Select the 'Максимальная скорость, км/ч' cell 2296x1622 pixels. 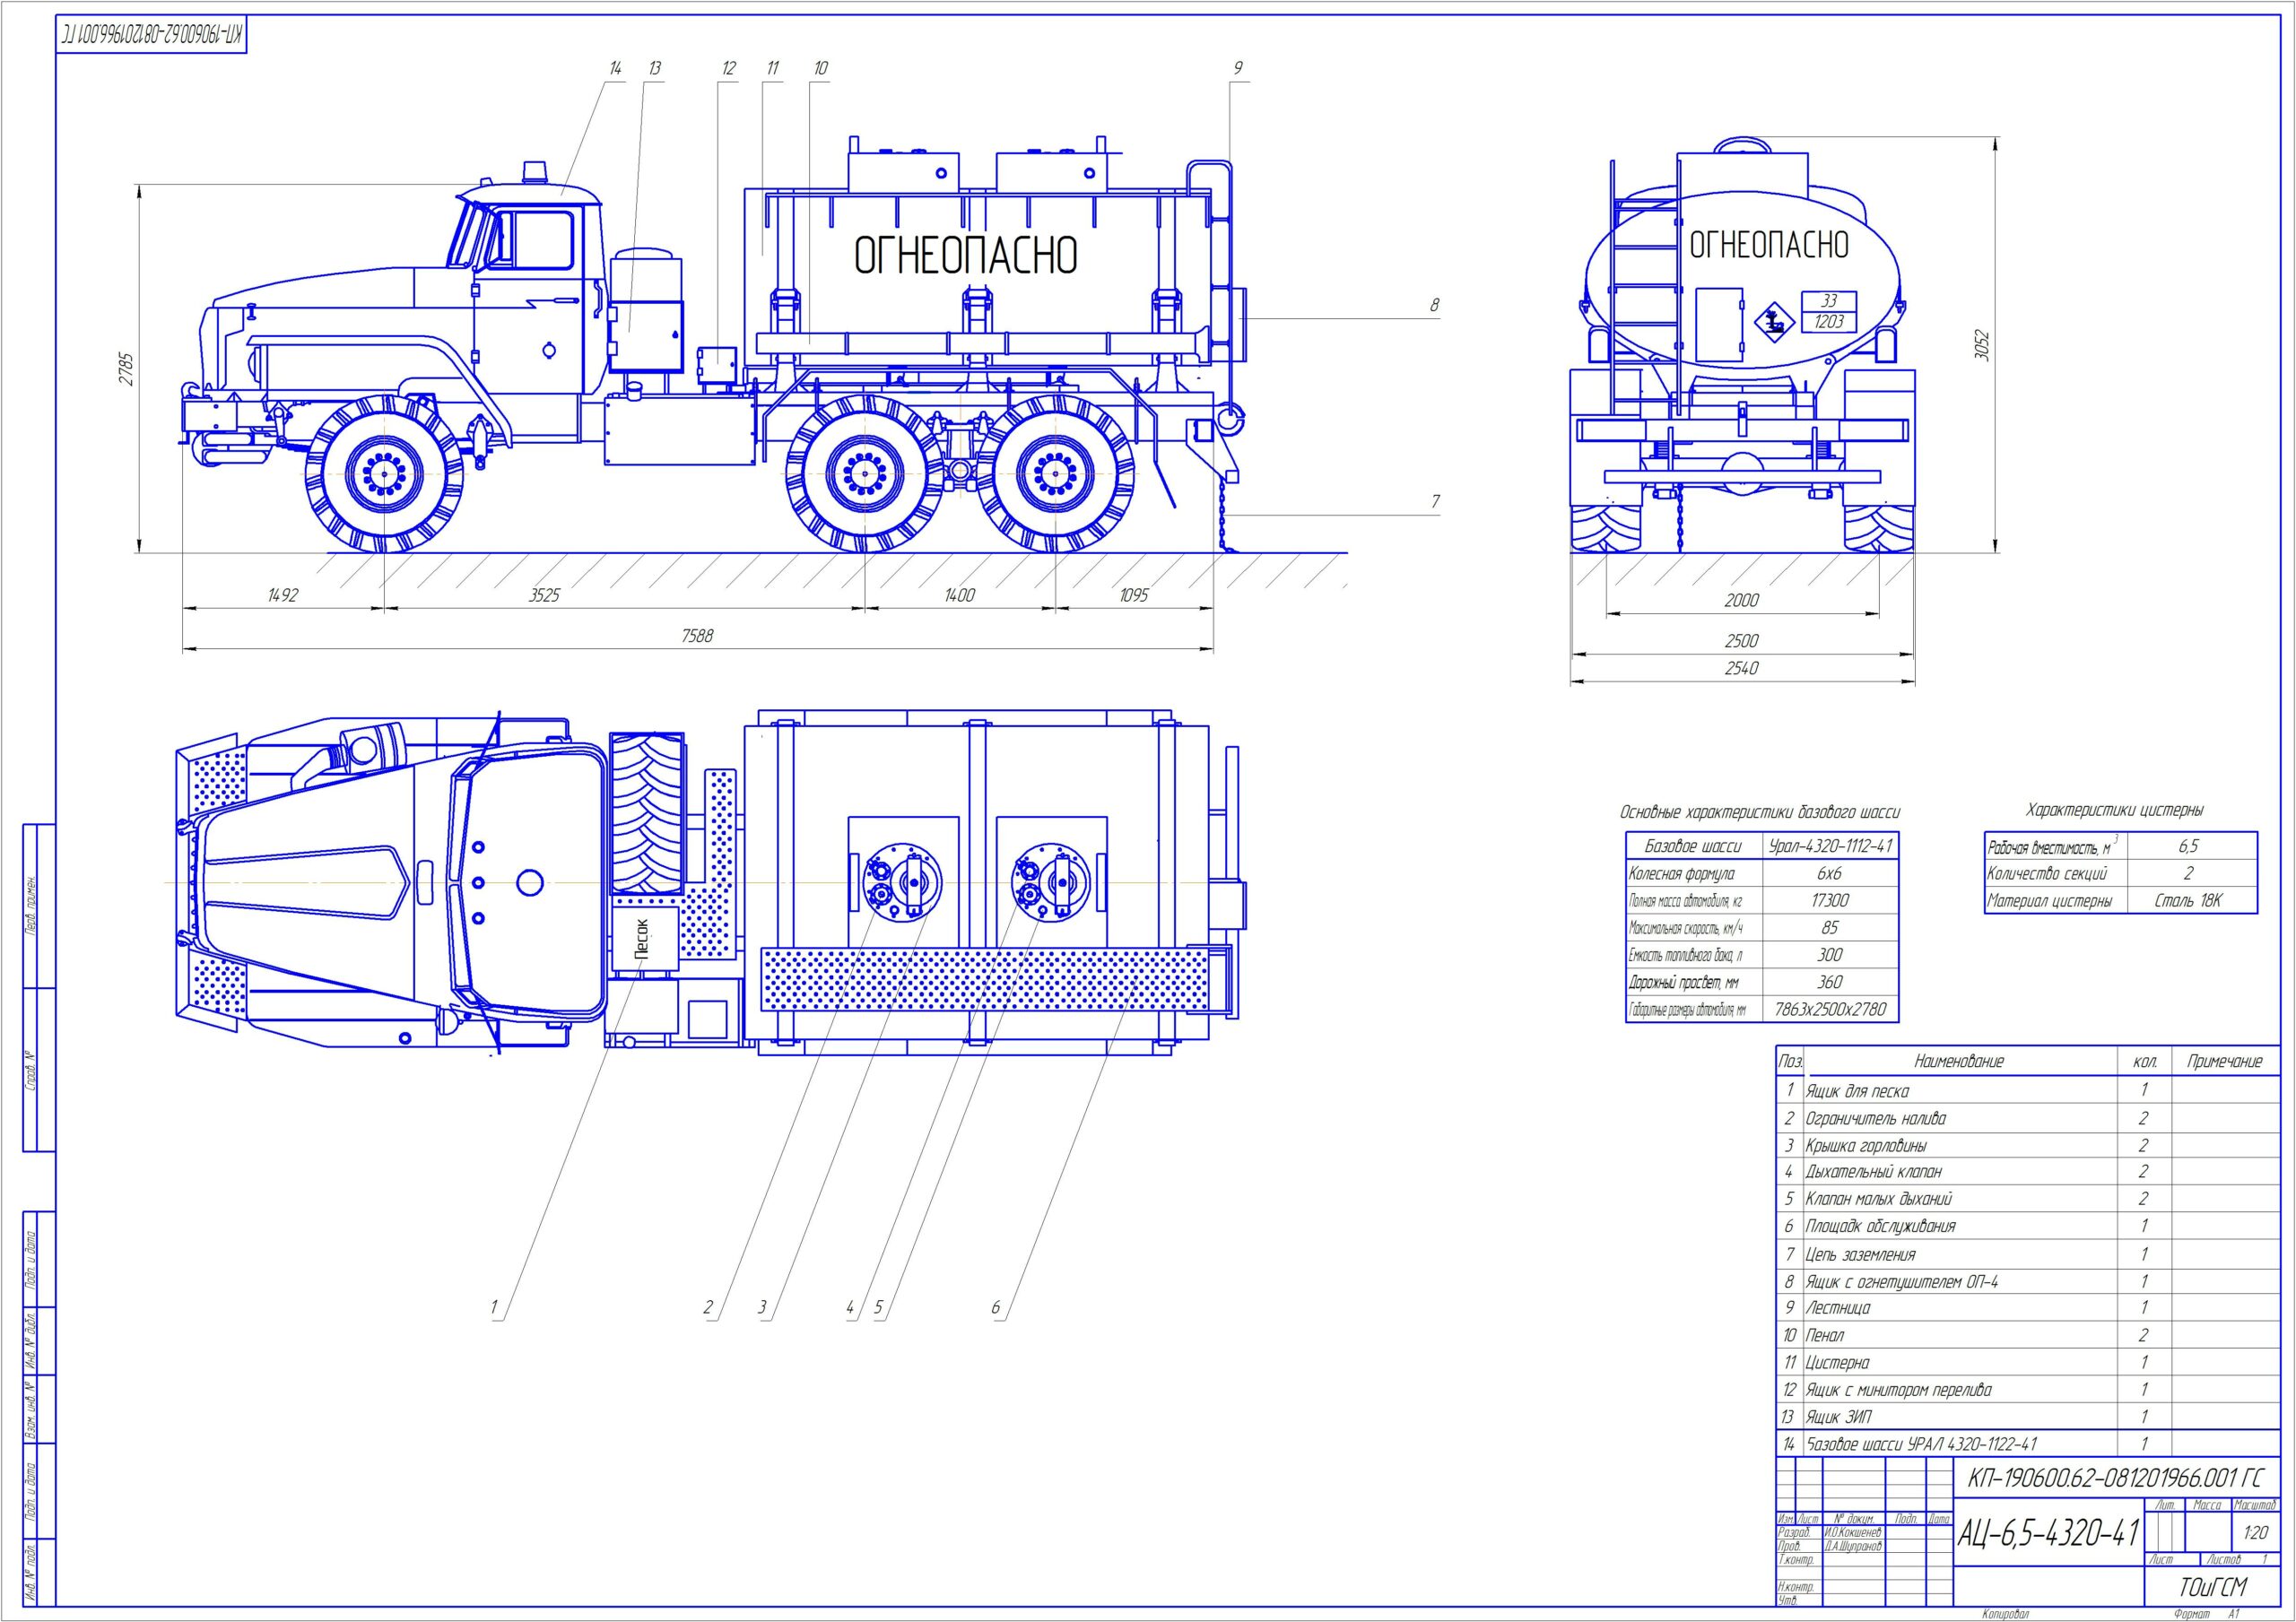click(1693, 928)
